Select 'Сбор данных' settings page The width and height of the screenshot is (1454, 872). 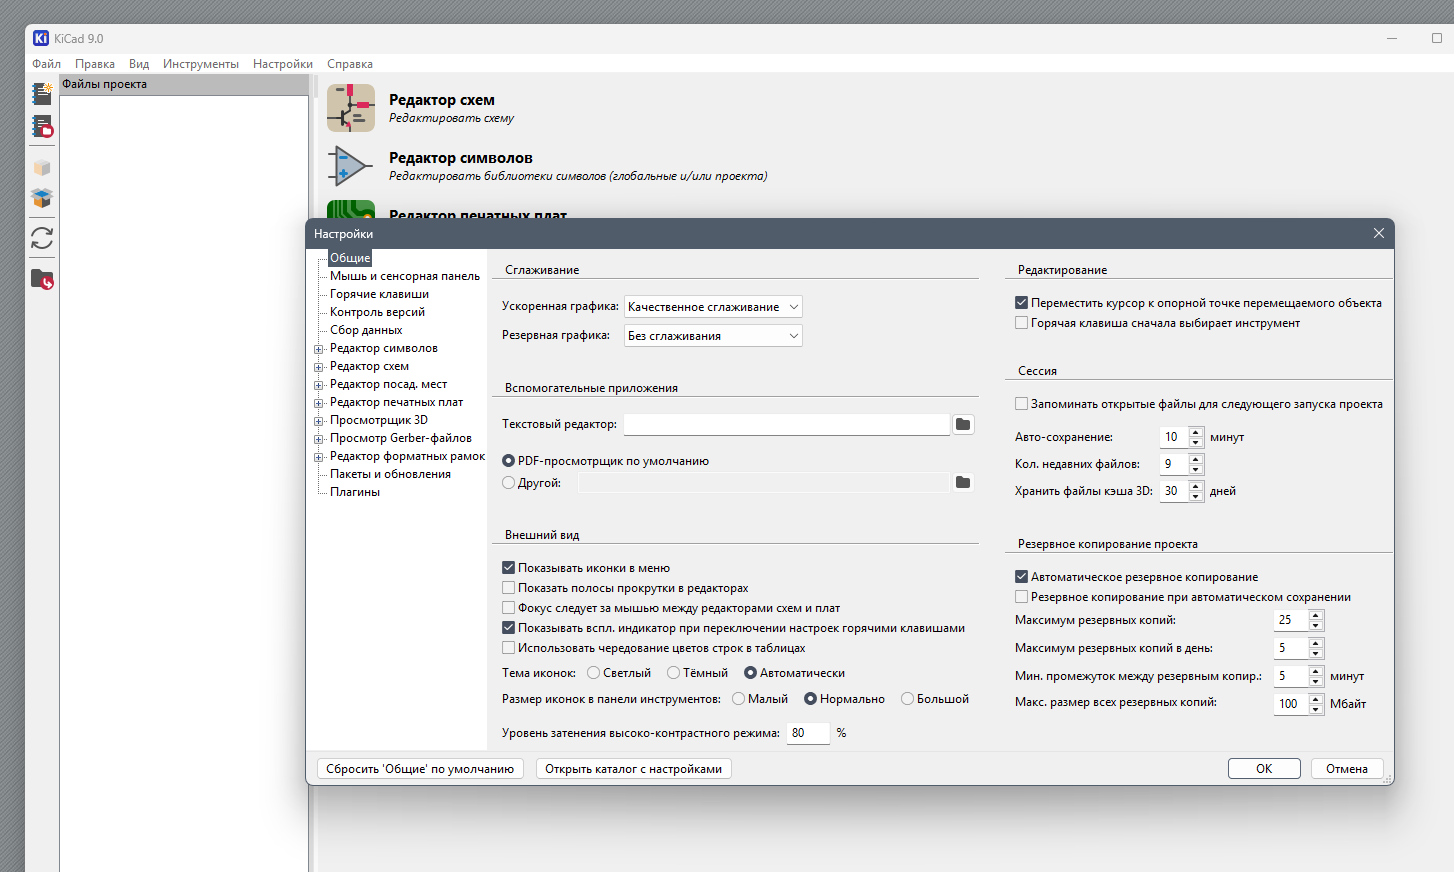point(366,330)
